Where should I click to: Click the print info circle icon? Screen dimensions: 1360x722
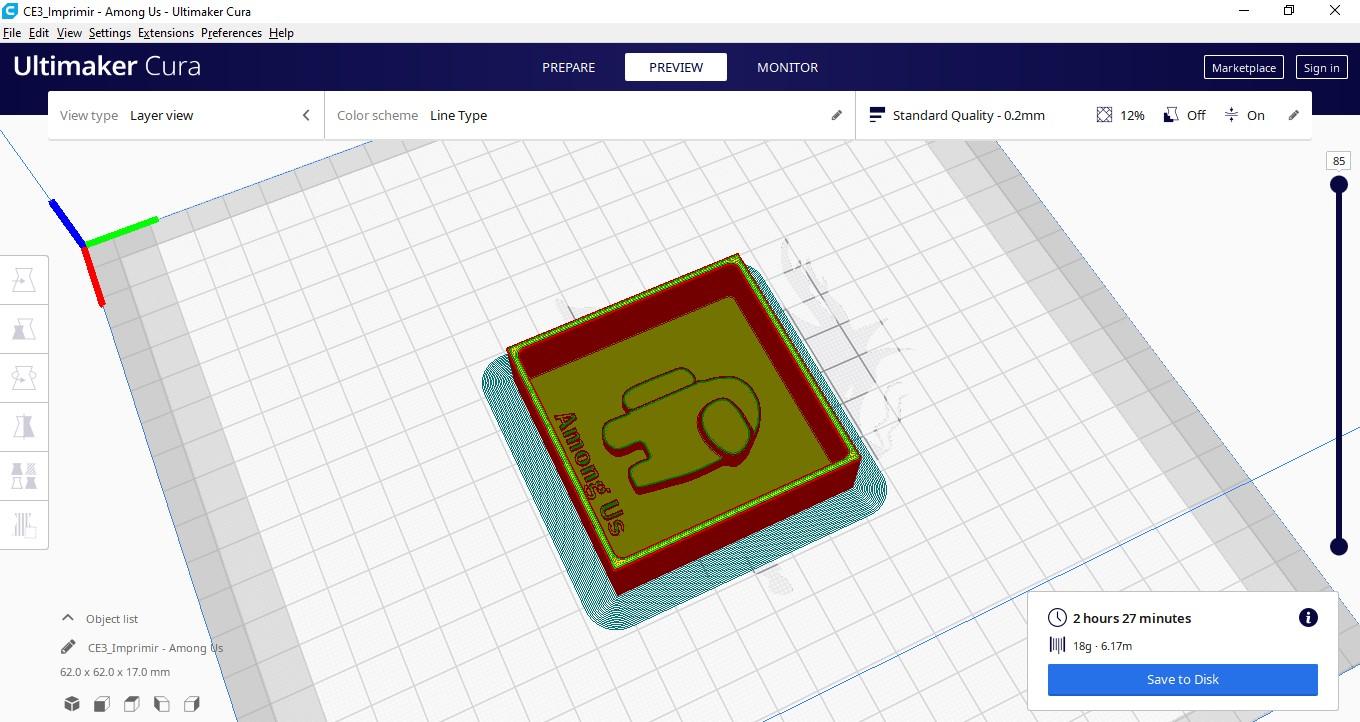1308,617
